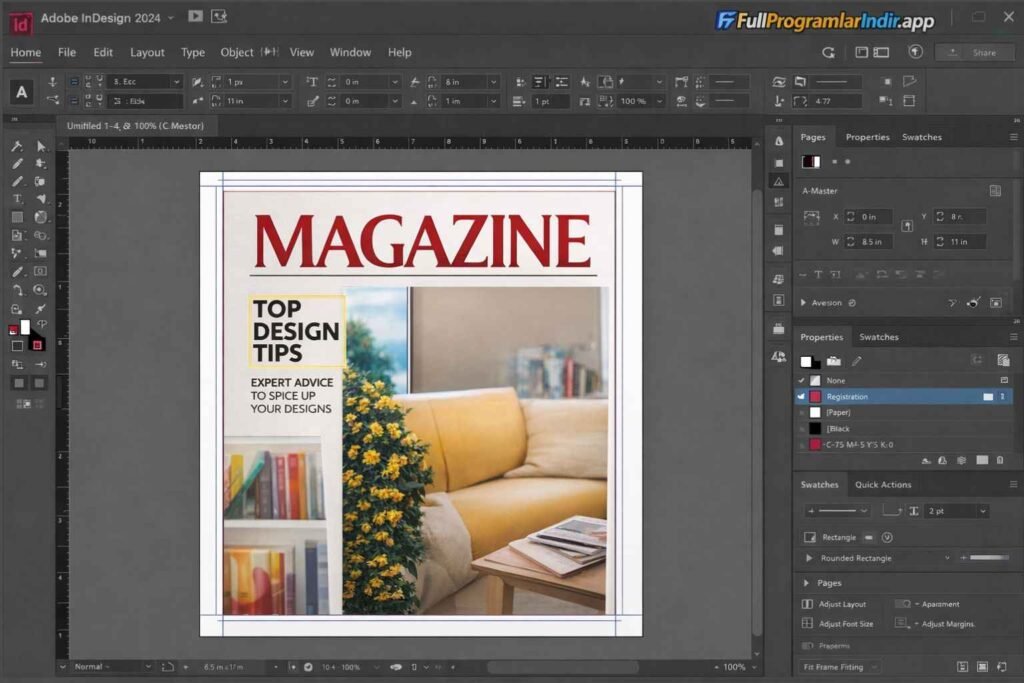
Task: Select the Zoom tool in the left toolbar
Action: click(40, 291)
